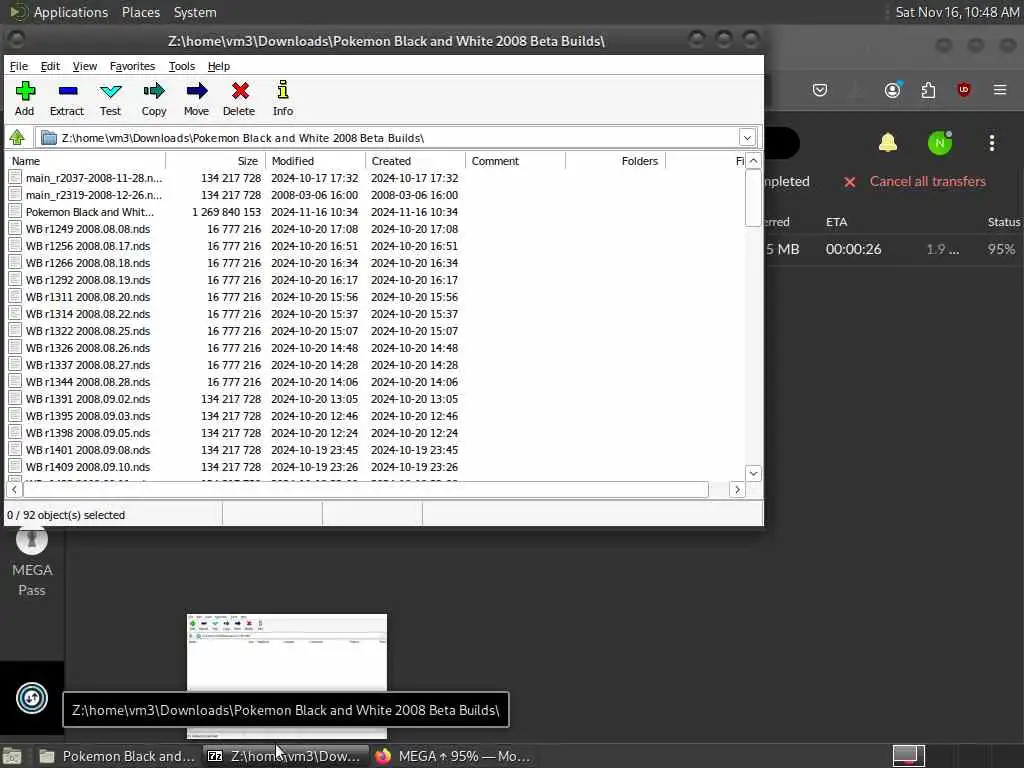Click vertical scrollbar down arrow

point(753,473)
